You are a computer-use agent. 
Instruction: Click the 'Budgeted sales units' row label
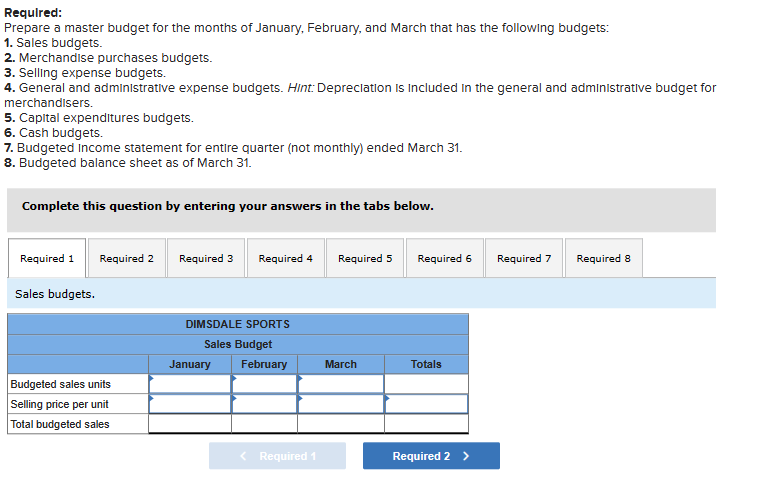tap(61, 384)
